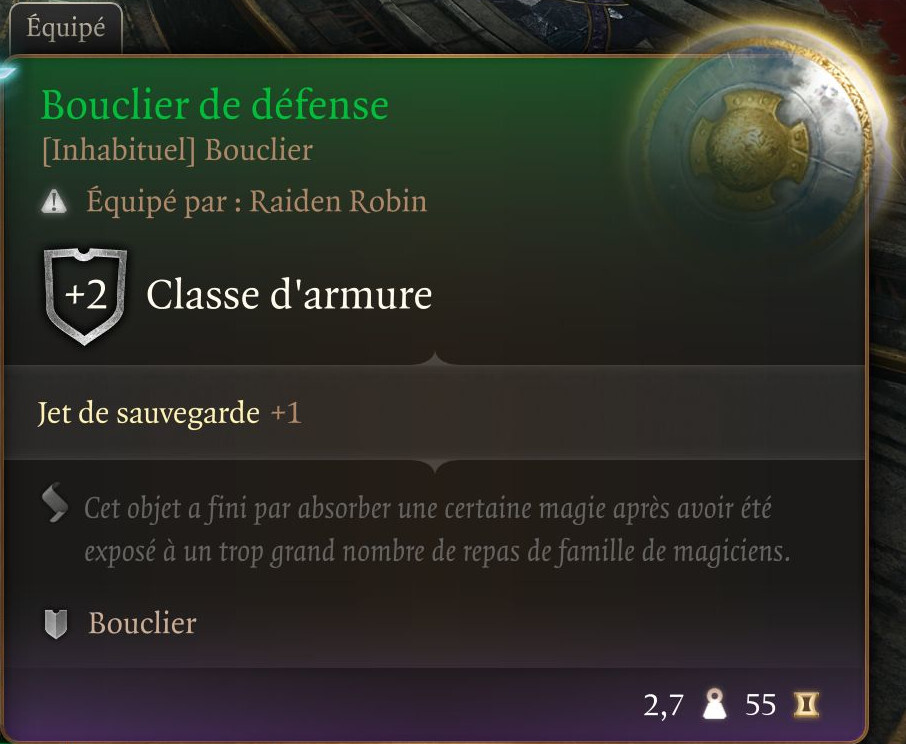The image size is (906, 744).
Task: Click the warning triangle icon
Action: coord(54,202)
